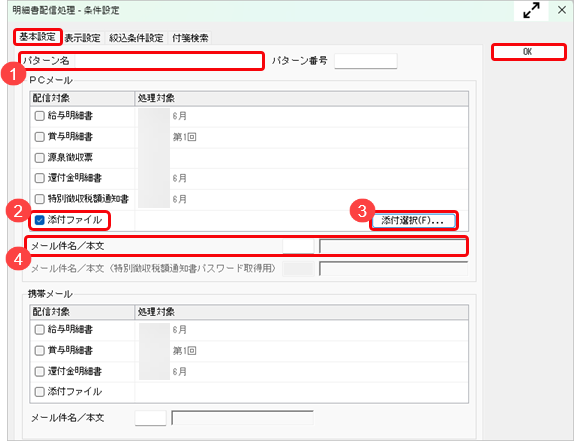This screenshot has height=441, width=574.
Task: Click the パターン番号 input field
Action: (366, 61)
